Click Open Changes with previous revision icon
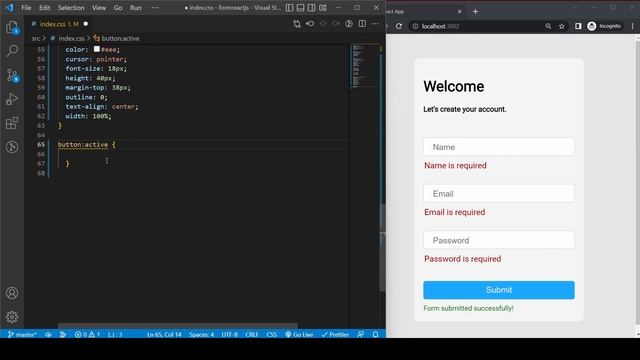The image size is (640, 360). coord(310,24)
